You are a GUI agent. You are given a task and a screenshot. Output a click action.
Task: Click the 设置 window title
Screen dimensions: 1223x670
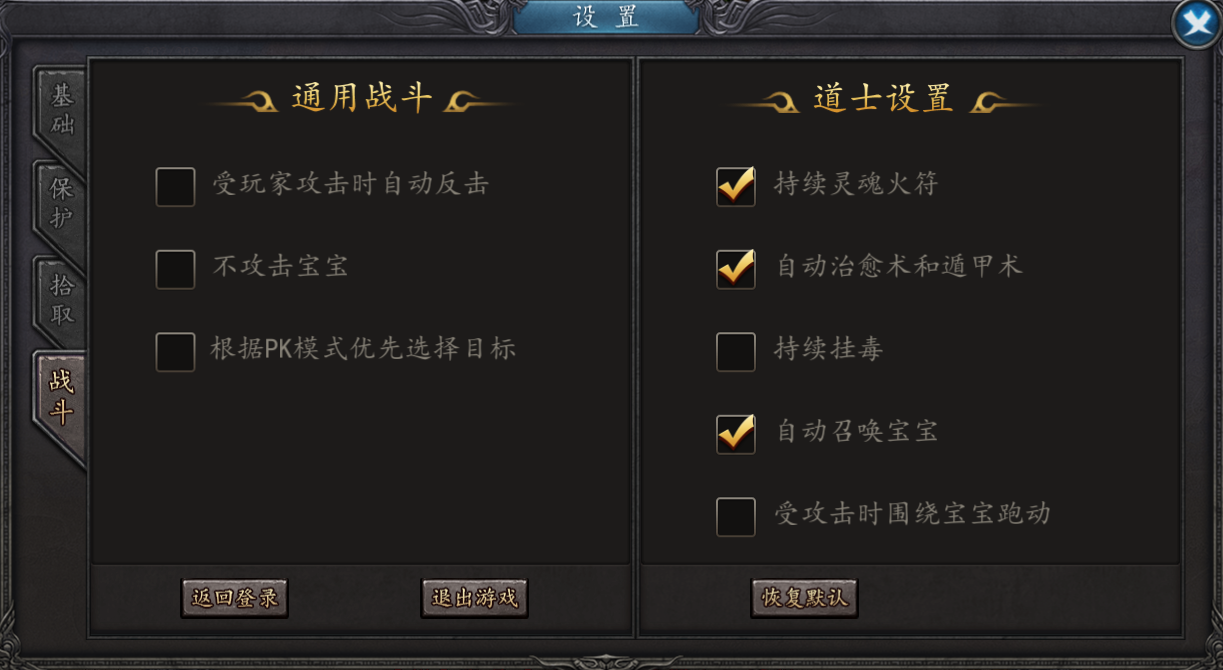tap(606, 17)
